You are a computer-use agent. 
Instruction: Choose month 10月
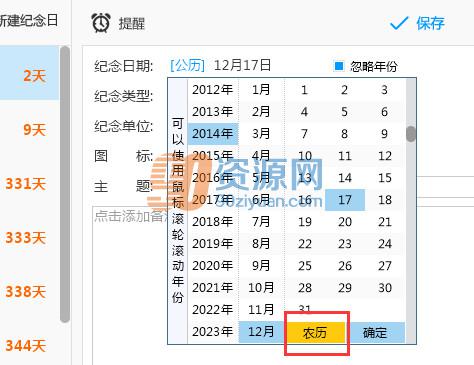pos(261,288)
